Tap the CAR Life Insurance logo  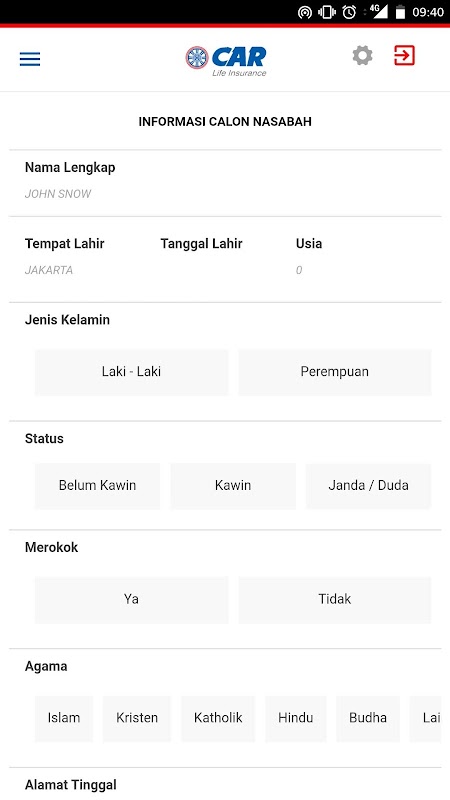[226, 61]
